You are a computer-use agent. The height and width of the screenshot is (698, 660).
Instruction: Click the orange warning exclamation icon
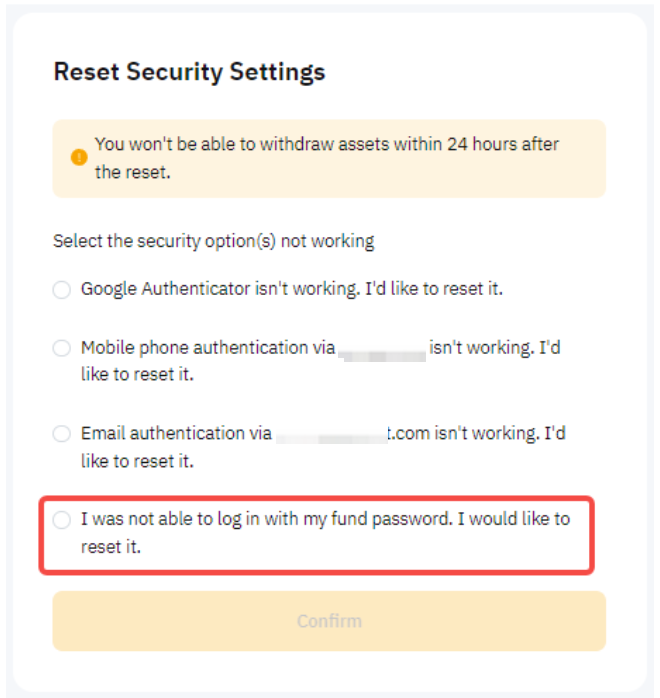tap(79, 158)
